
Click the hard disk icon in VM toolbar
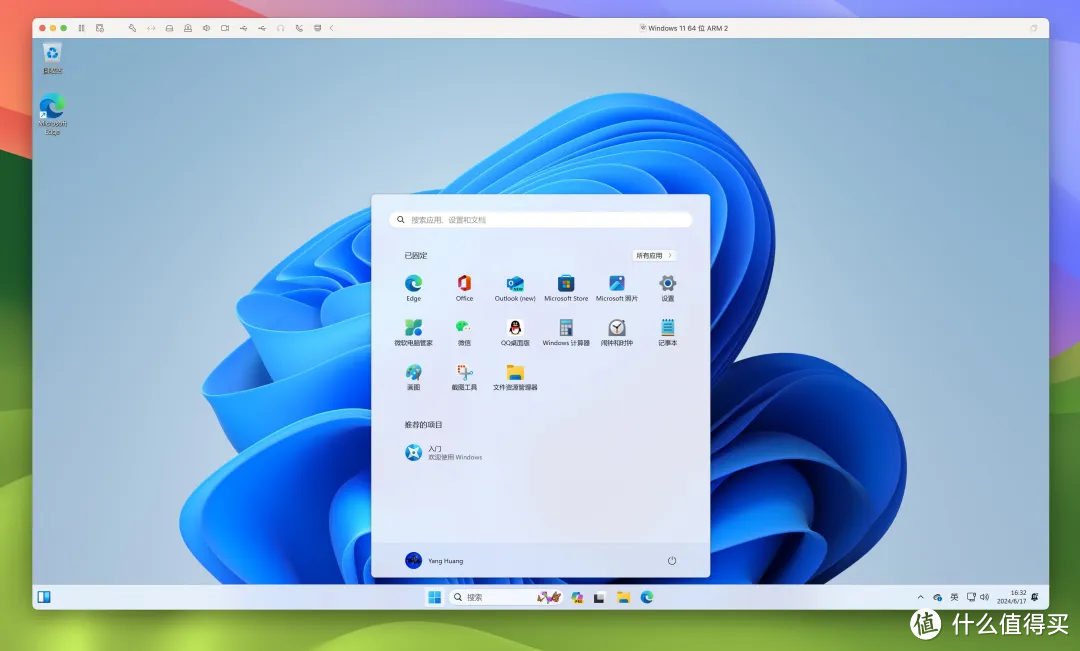pos(169,28)
